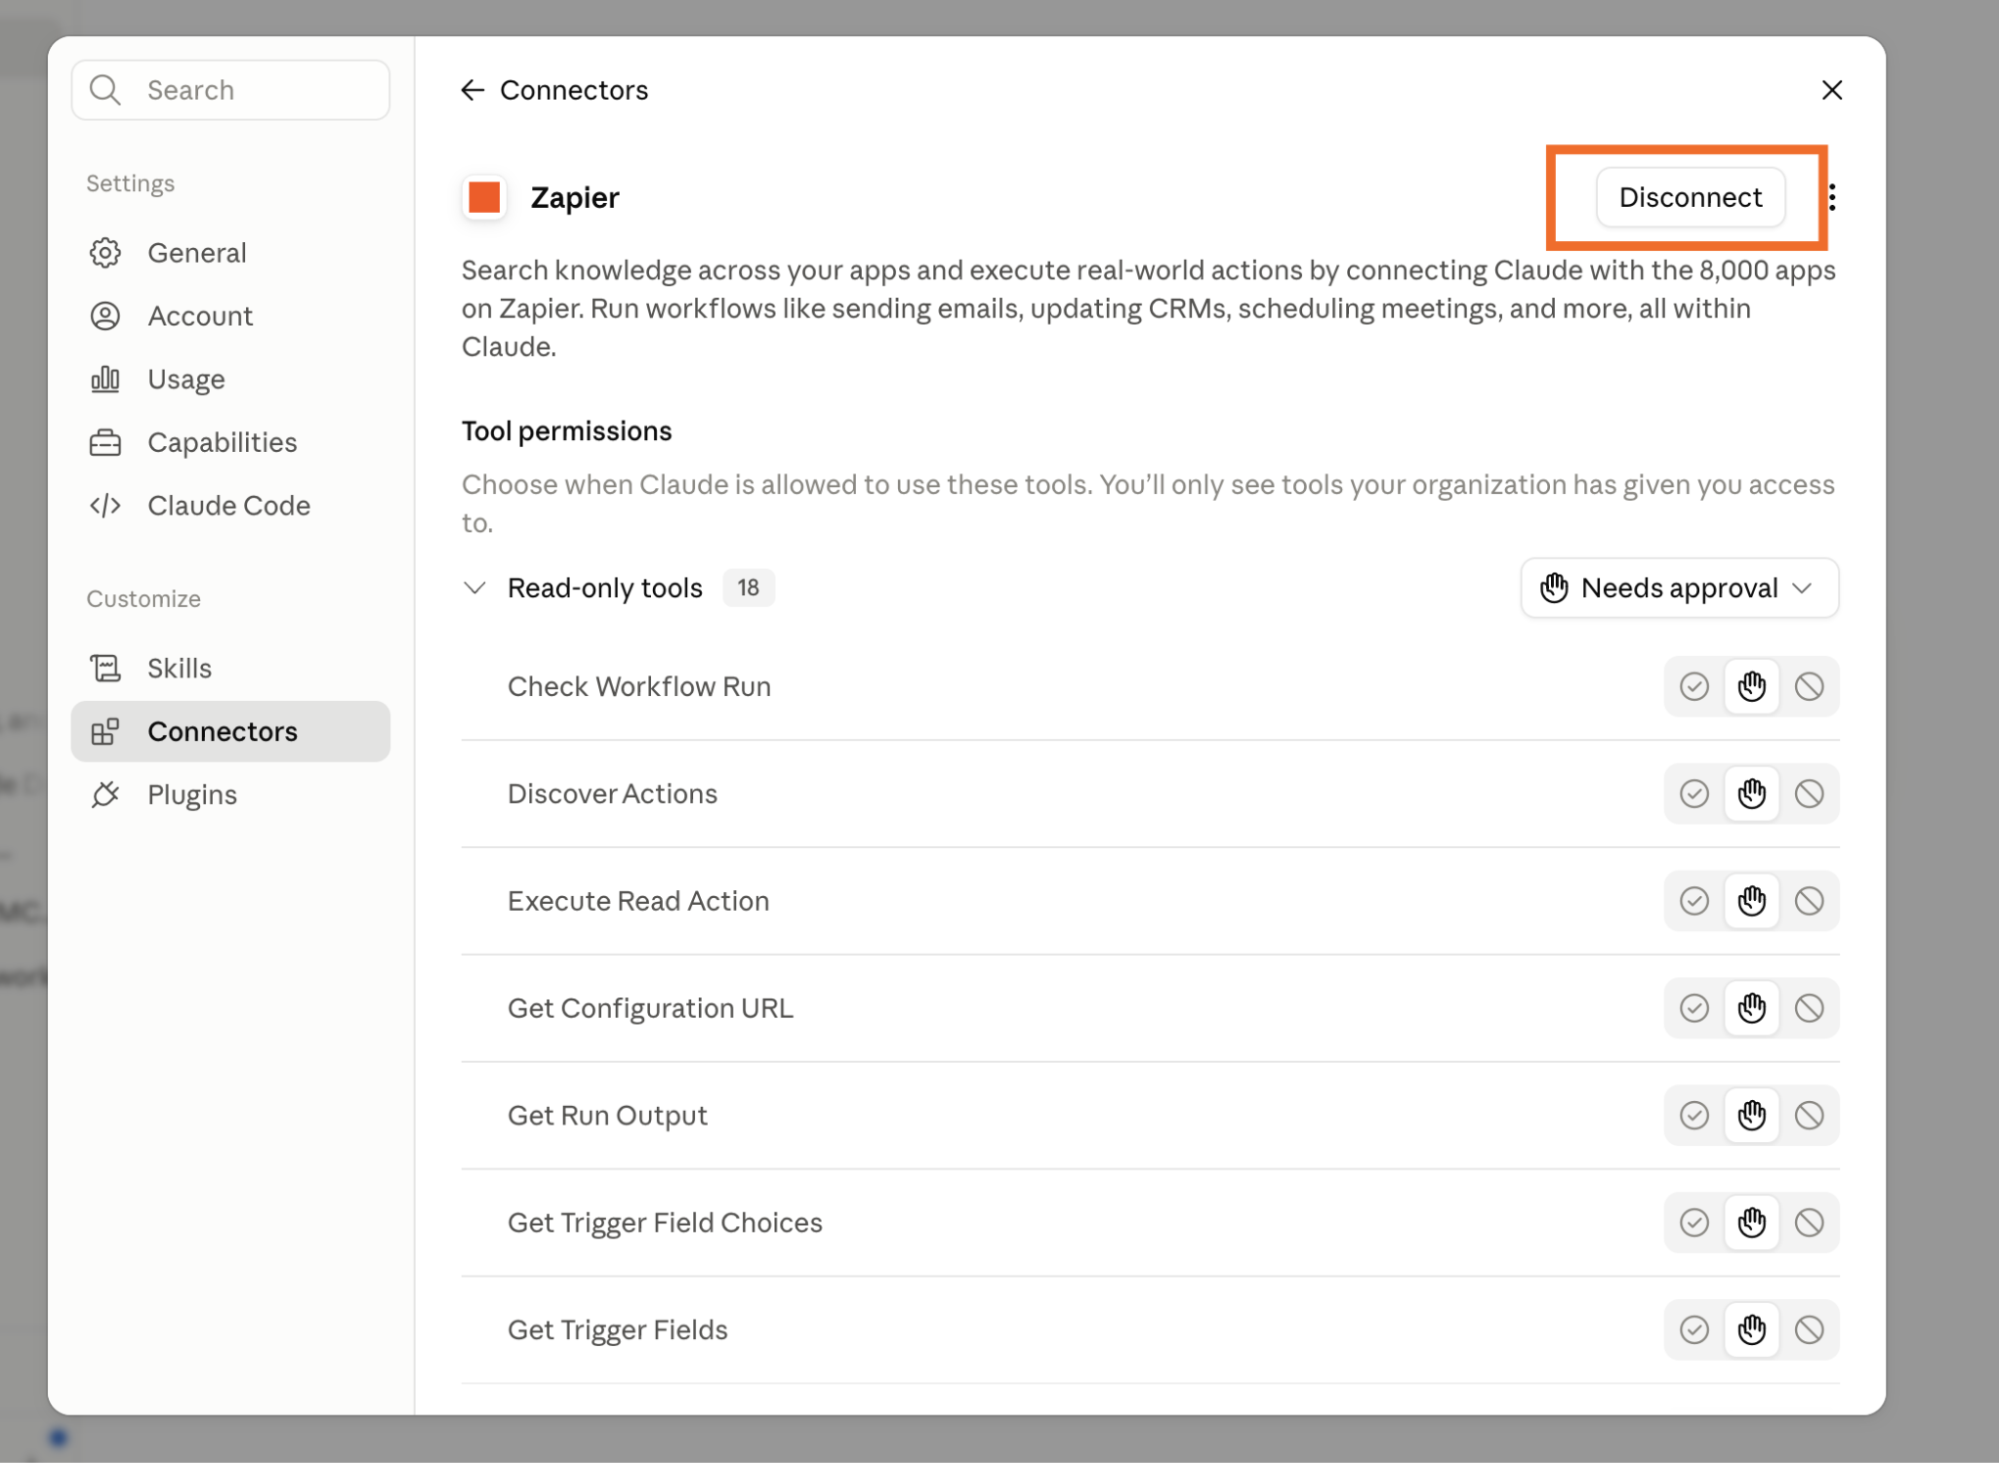This screenshot has height=1464, width=1999.
Task: Set Get Trigger Field Choices to needs approval
Action: [1752, 1222]
